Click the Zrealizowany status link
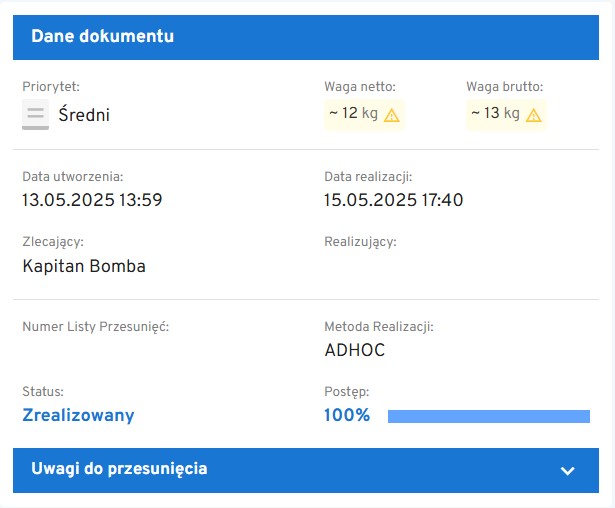The width and height of the screenshot is (615, 508). click(78, 415)
